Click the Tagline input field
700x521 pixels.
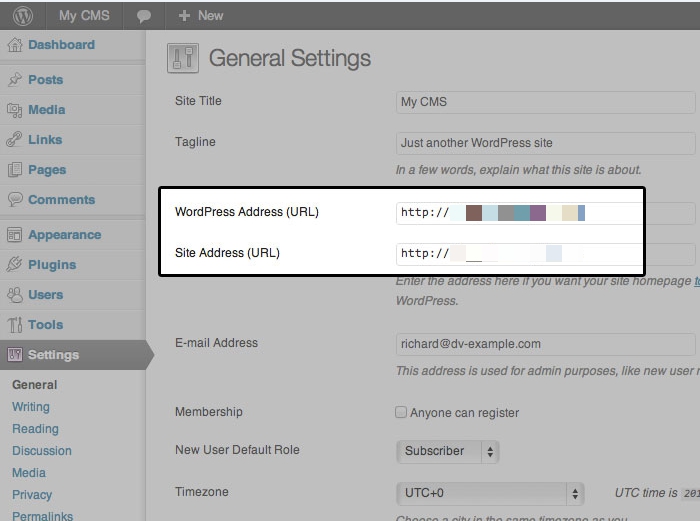(546, 143)
